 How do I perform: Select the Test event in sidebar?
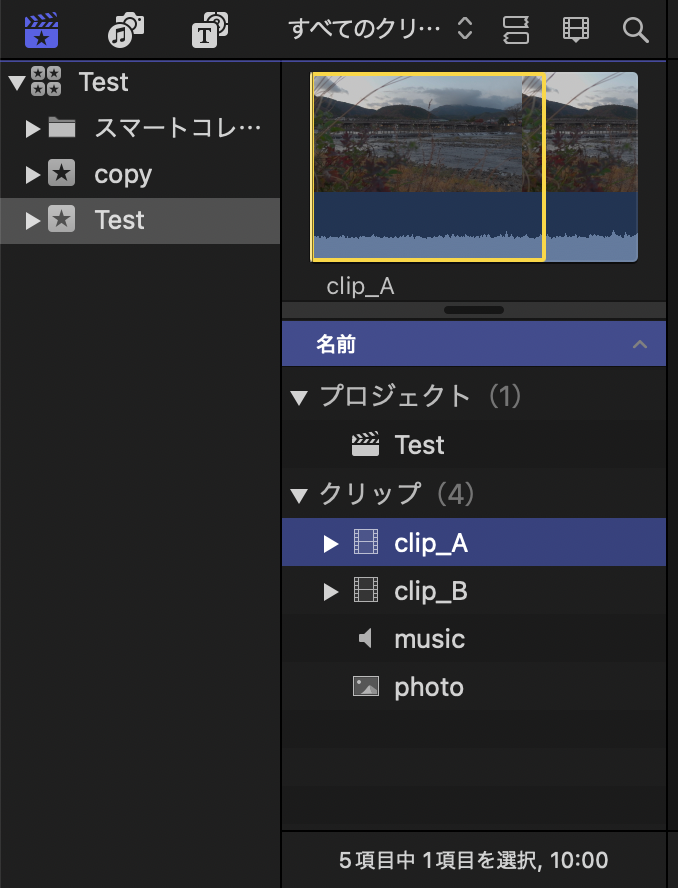(x=120, y=220)
